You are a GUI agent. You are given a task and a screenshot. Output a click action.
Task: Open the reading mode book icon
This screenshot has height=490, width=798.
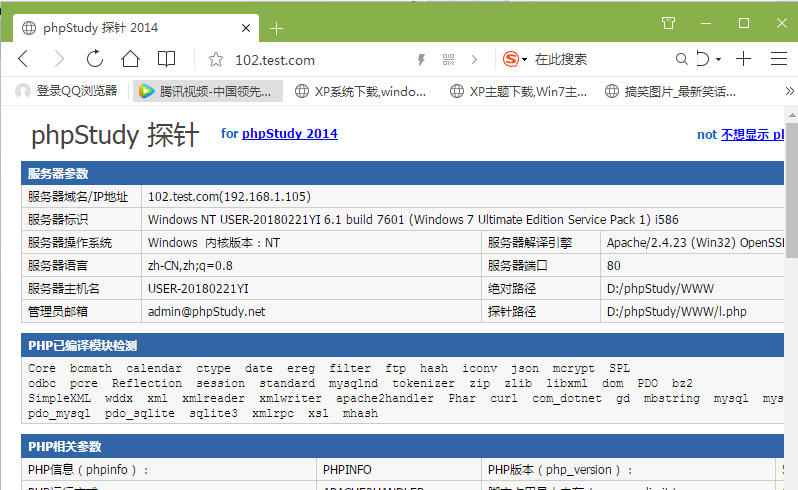(x=166, y=59)
